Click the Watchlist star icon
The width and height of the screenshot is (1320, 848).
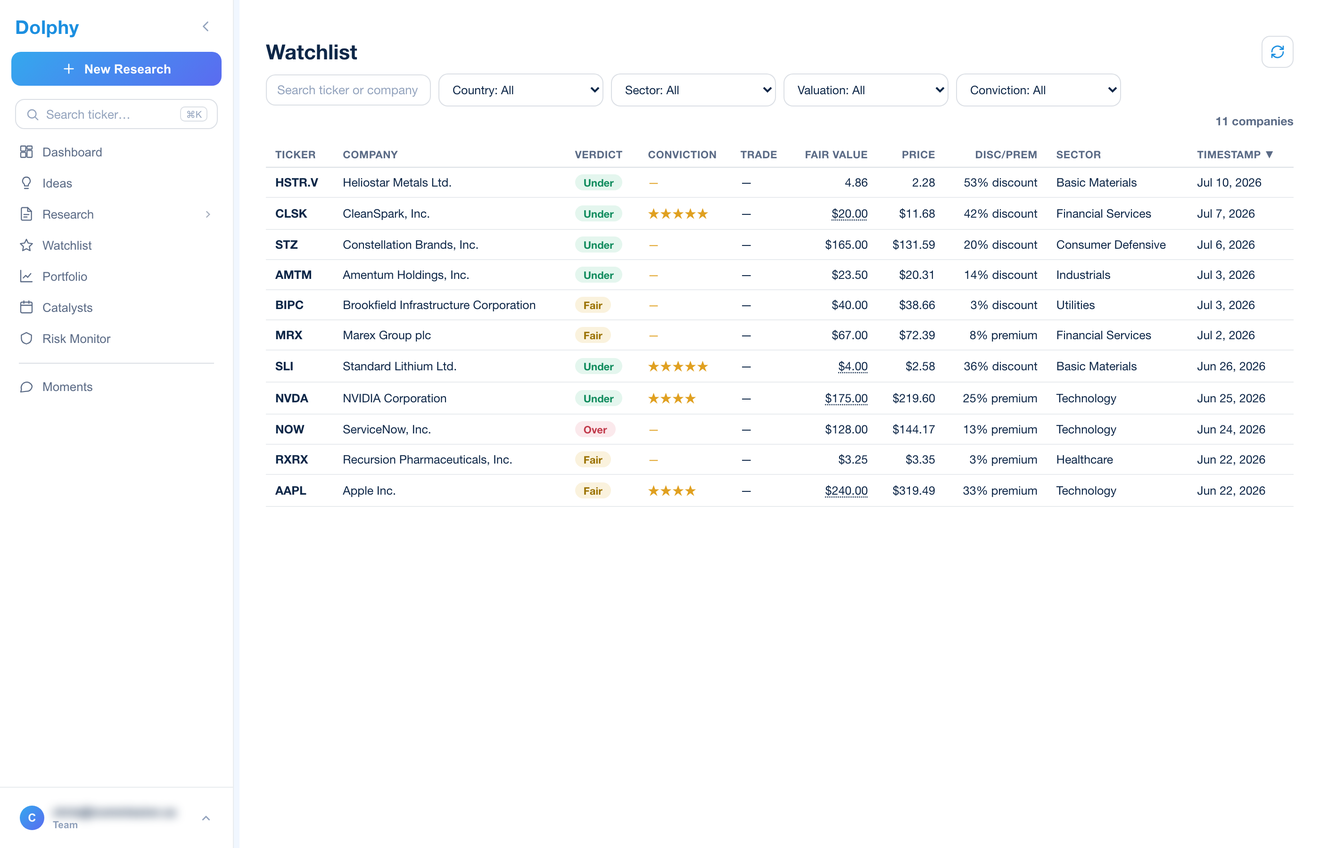(x=26, y=245)
